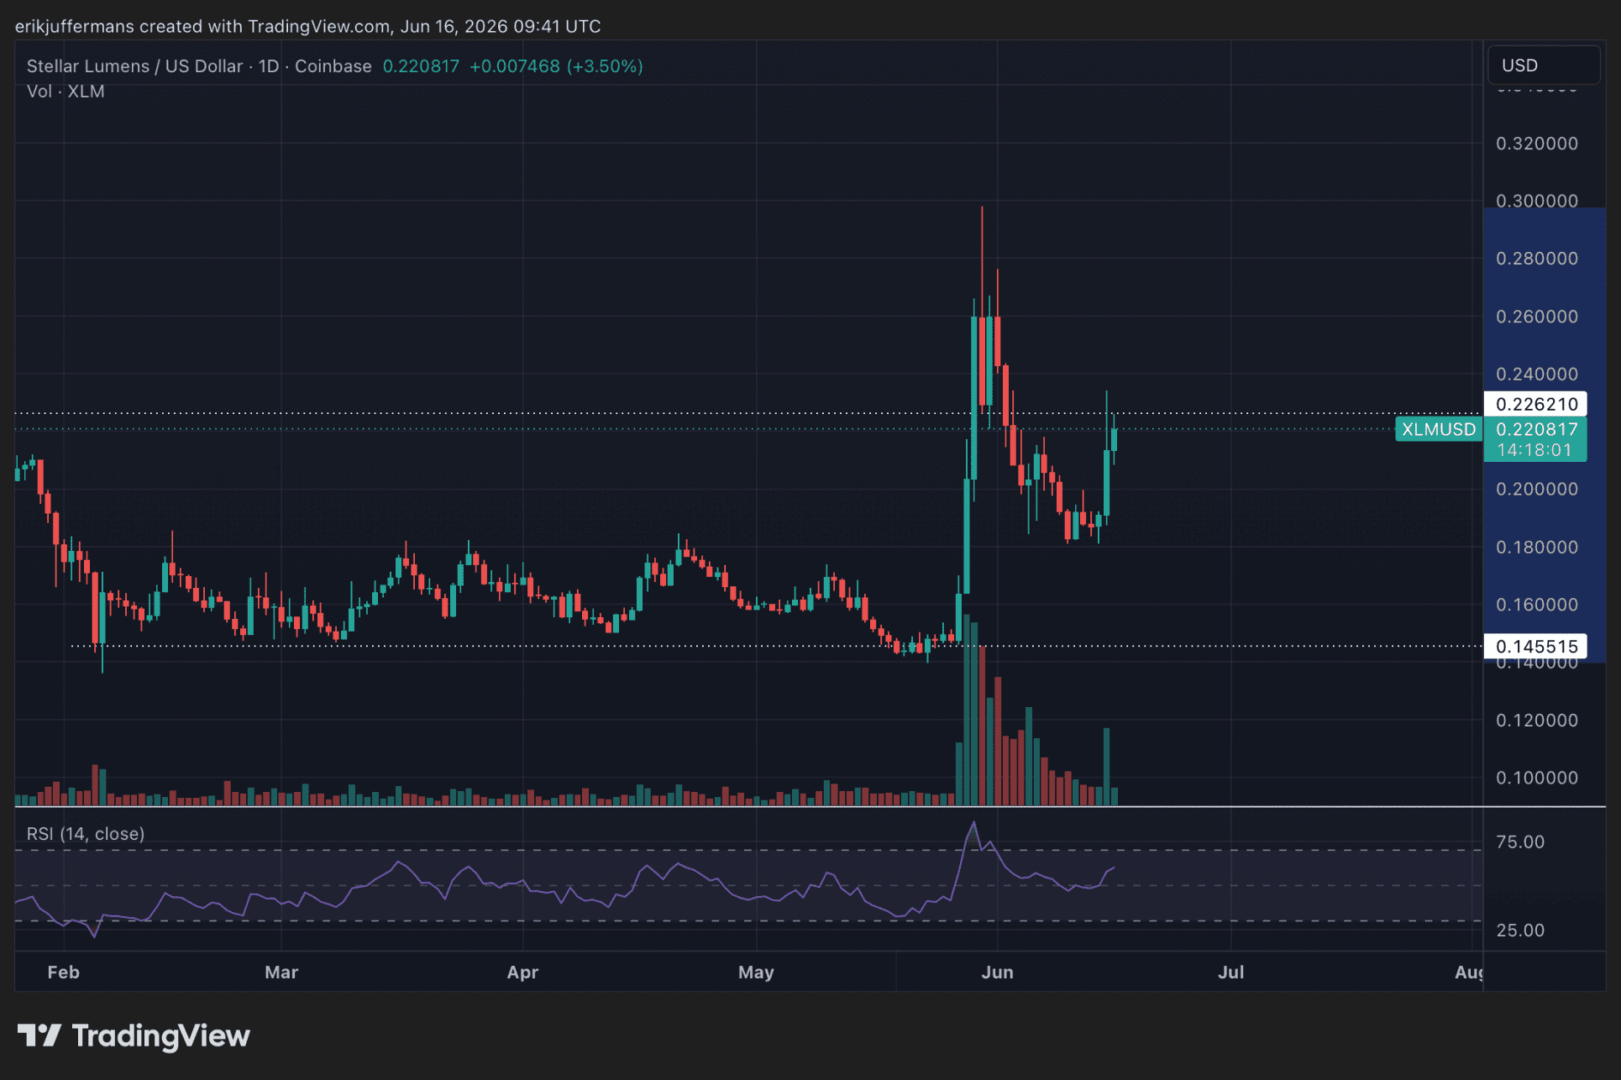Click the Apr label on time axis

522,972
